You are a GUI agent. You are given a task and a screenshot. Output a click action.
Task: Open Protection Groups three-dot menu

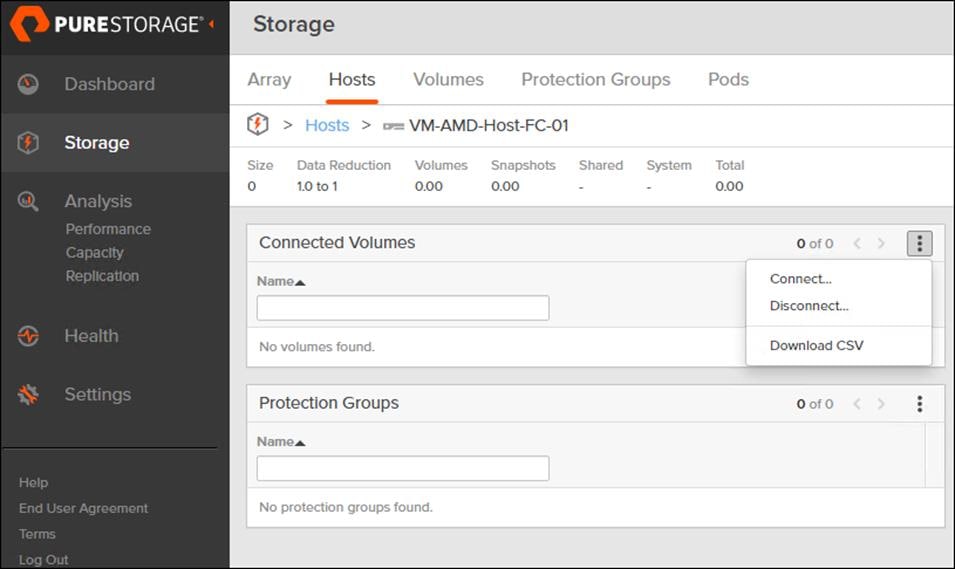tap(919, 404)
